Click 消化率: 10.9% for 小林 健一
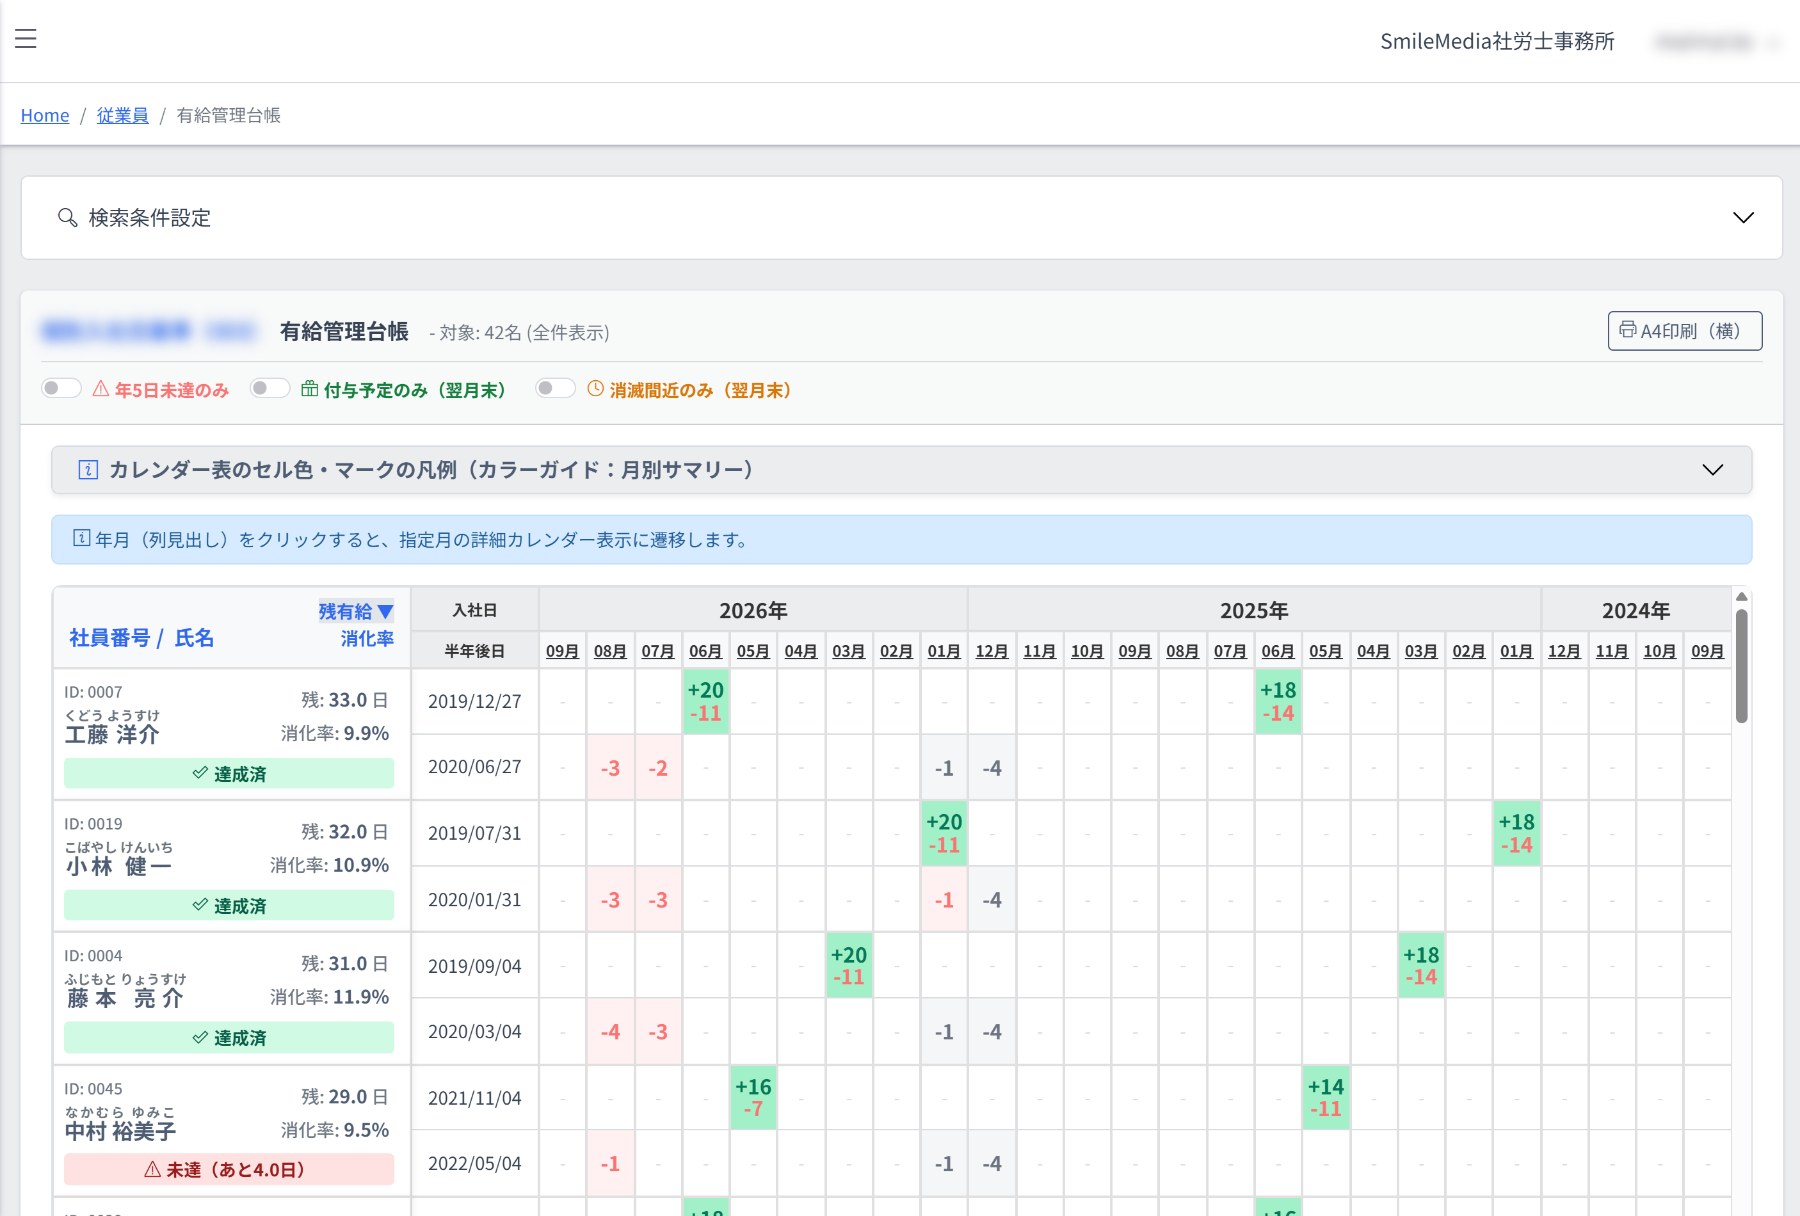 pos(329,865)
